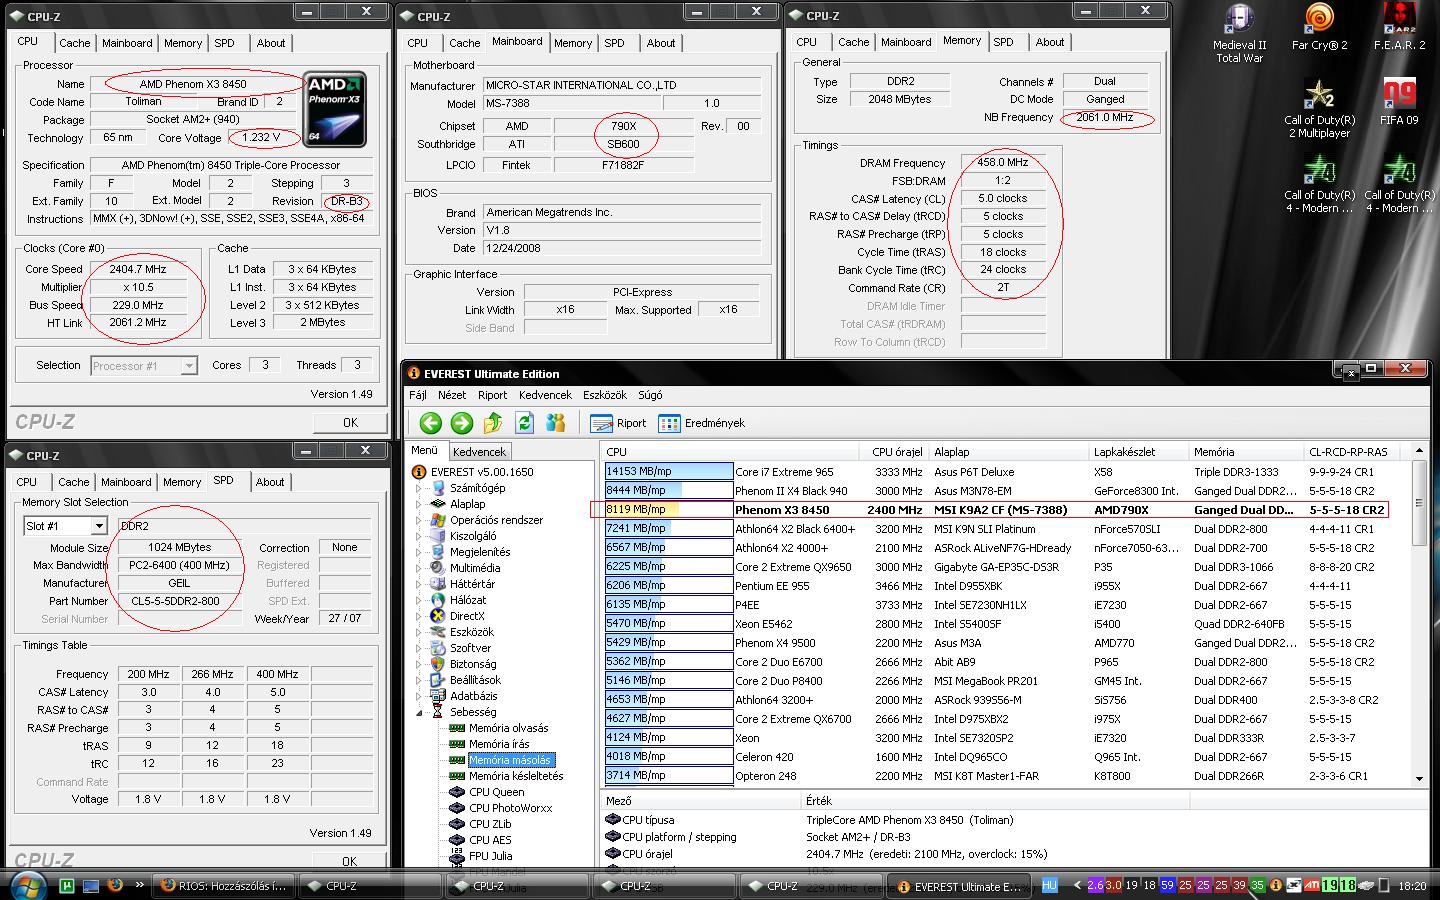This screenshot has width=1440, height=900.
Task: Open the Processor #1 selection dropdown
Action: pyautogui.click(x=189, y=366)
